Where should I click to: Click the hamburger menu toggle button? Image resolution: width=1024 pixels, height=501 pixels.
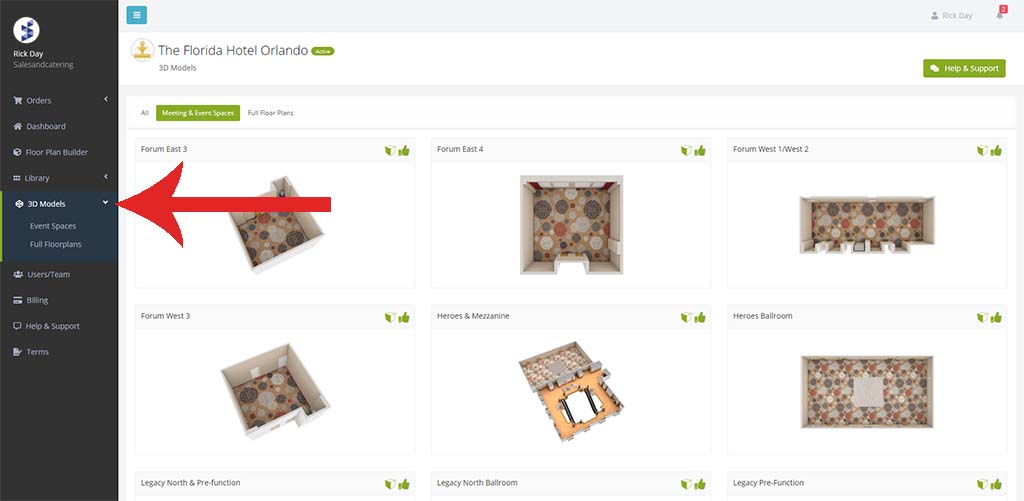click(136, 15)
